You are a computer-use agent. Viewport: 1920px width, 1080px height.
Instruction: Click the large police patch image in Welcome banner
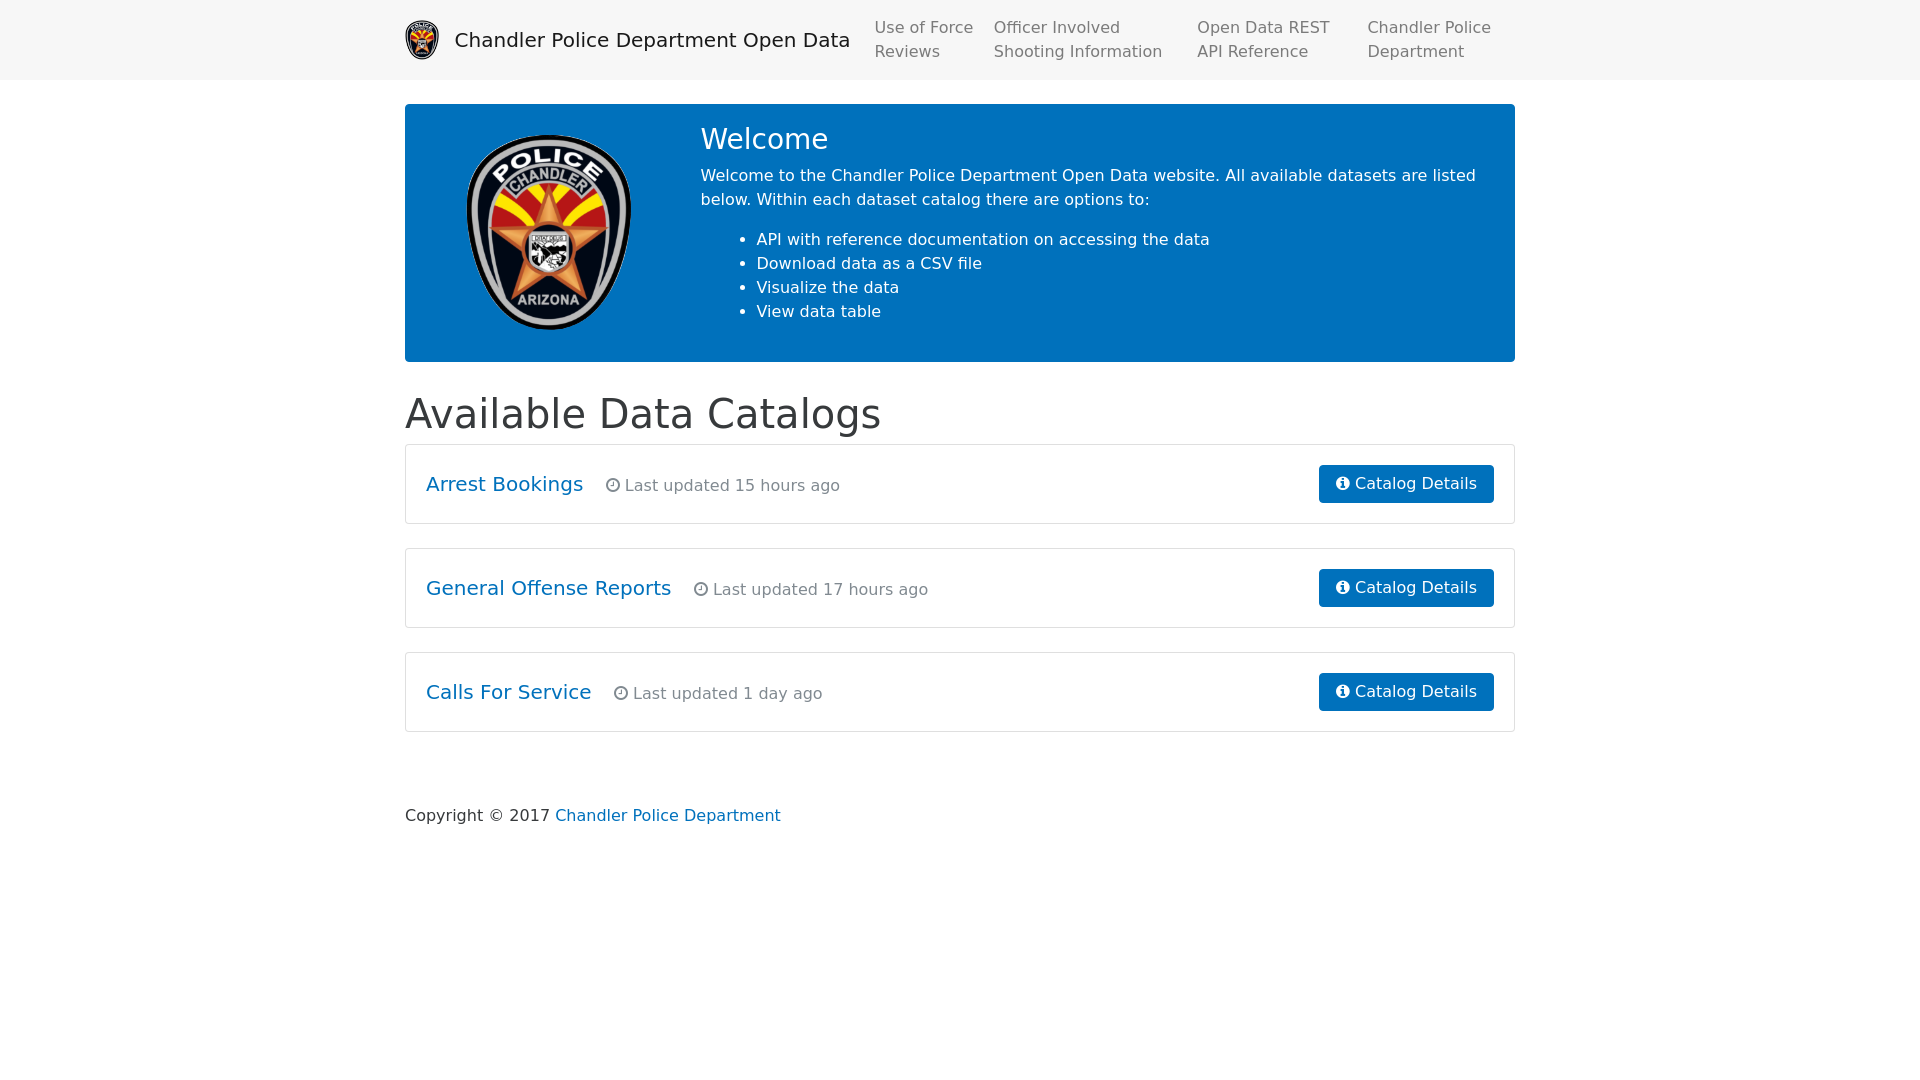click(549, 232)
